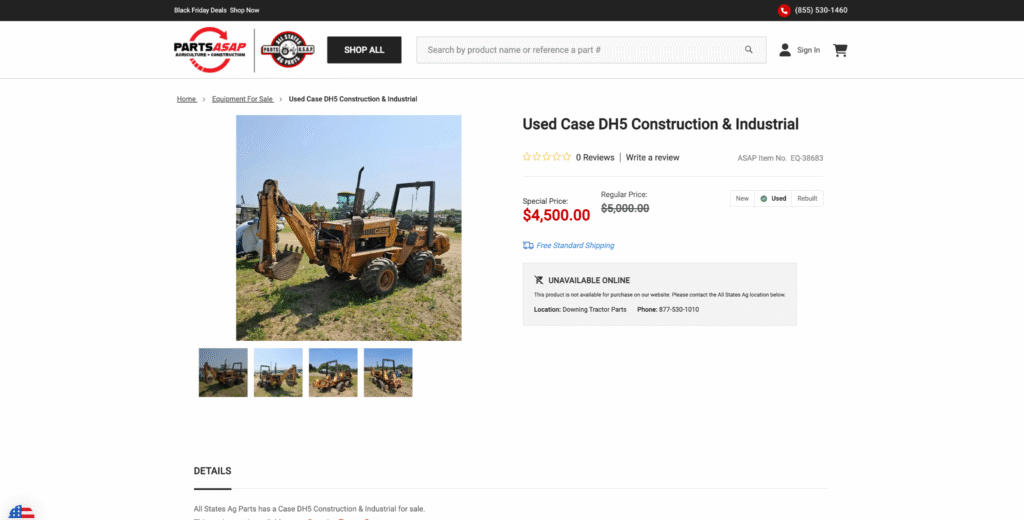Image resolution: width=1024 pixels, height=520 pixels.
Task: Click the star rating row
Action: pyautogui.click(x=547, y=157)
